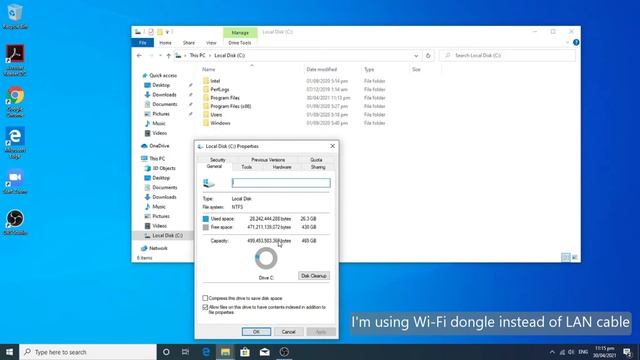The image size is (640, 360).
Task: Click taskbar Type here to search box
Action: (x=88, y=352)
